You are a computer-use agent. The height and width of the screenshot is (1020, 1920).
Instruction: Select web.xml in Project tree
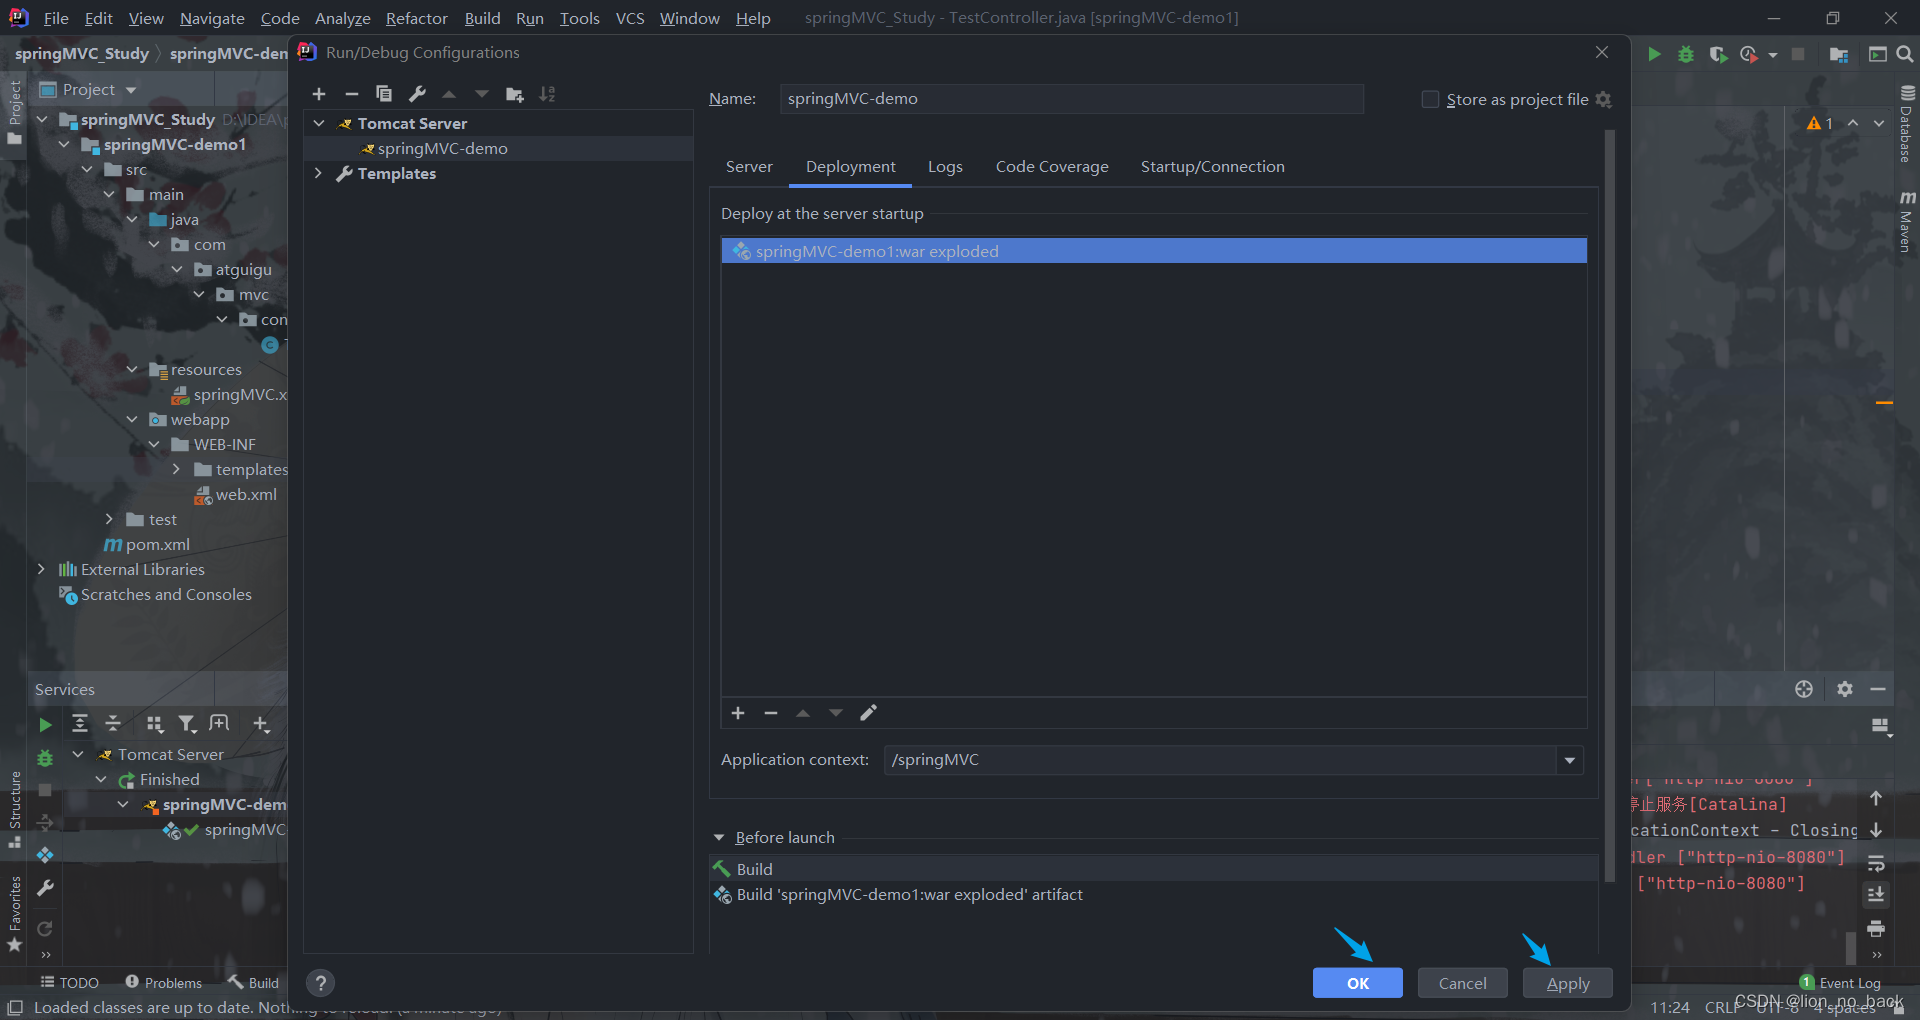236,494
